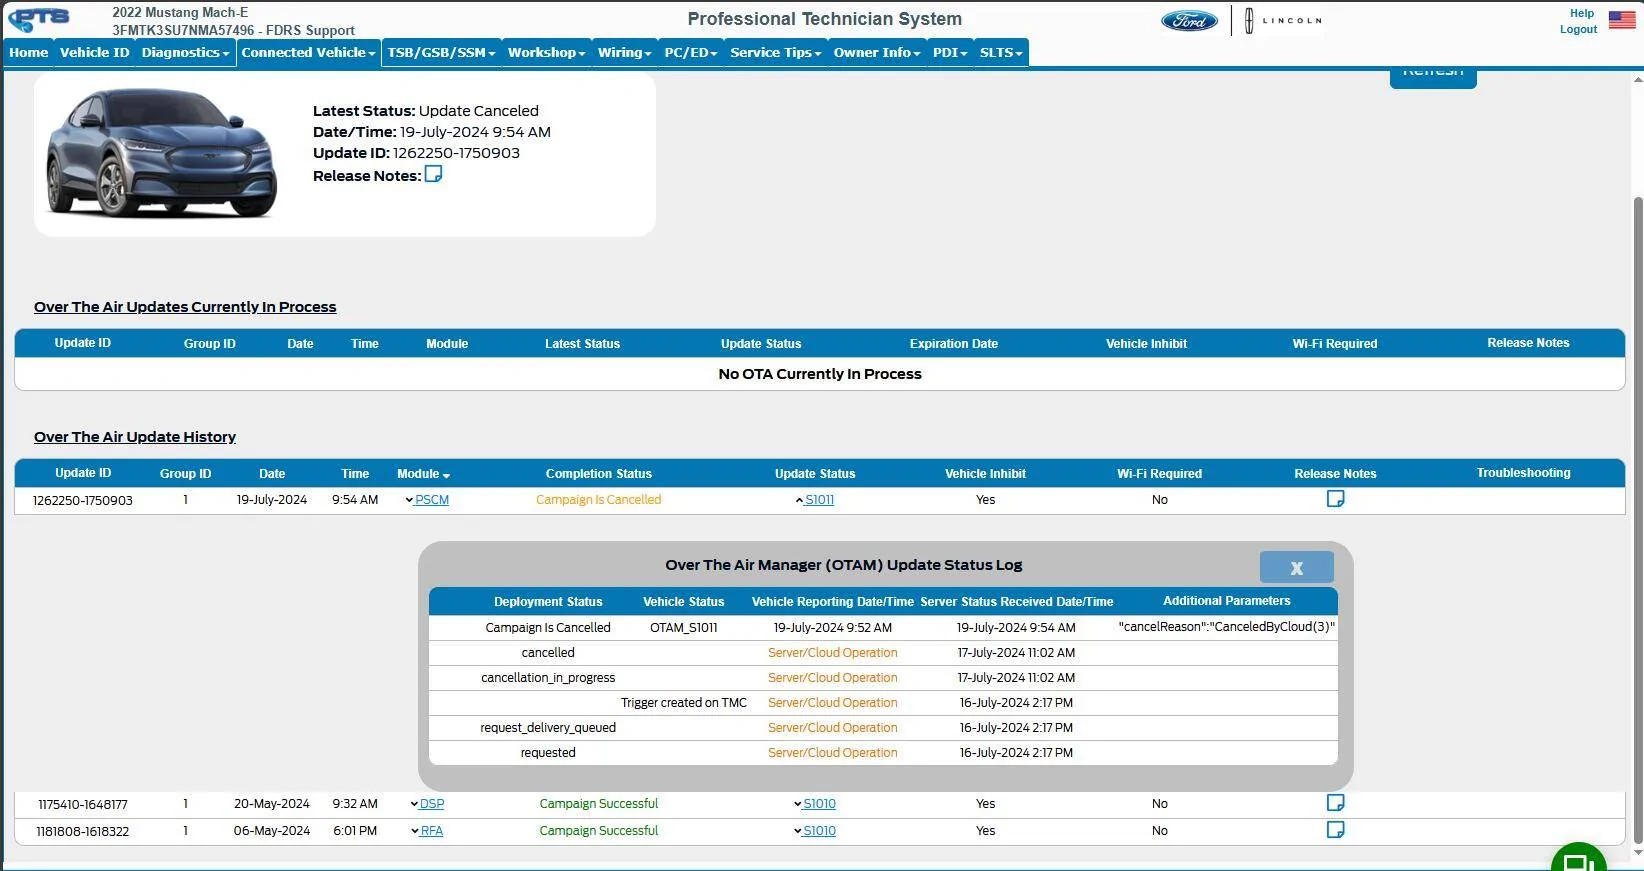The image size is (1644, 871).
Task: Open Release Notes icon beside Update ID summary
Action: [433, 174]
